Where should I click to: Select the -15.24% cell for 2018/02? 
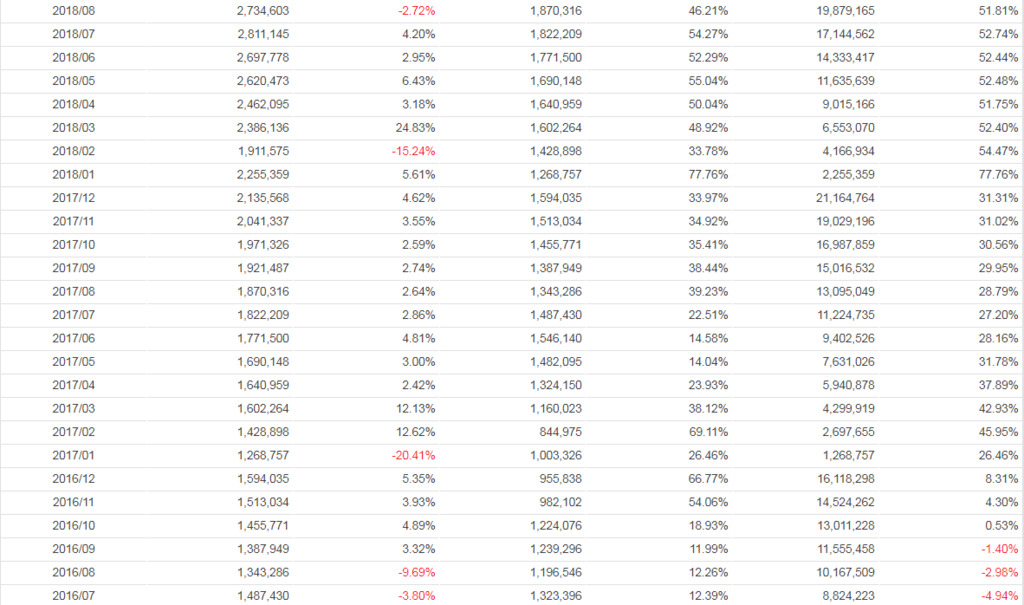pyautogui.click(x=413, y=151)
